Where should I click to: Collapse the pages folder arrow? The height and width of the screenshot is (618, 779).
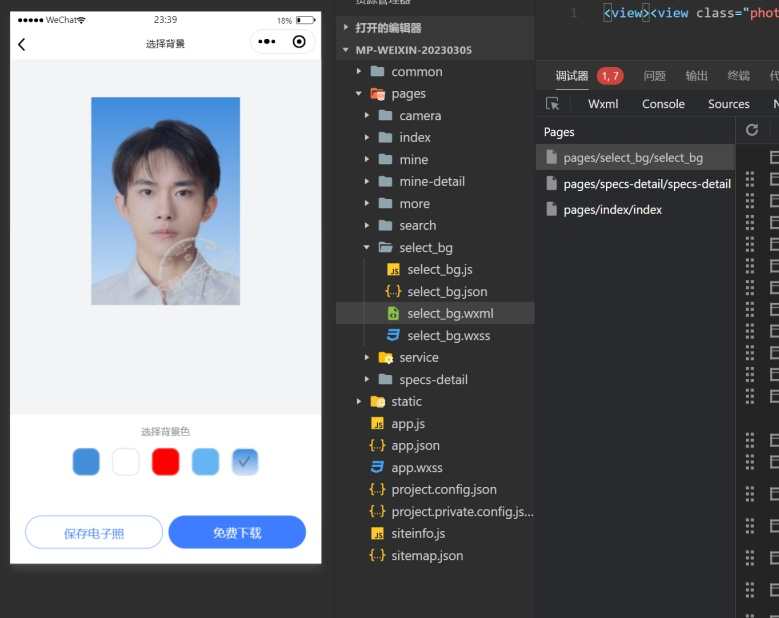pos(359,93)
